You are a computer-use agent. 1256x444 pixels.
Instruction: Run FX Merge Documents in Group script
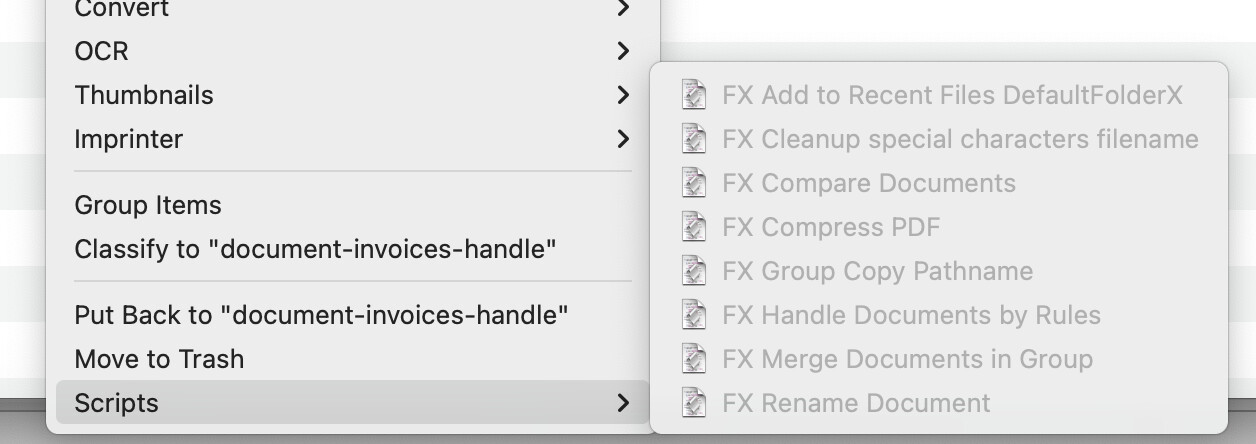[907, 359]
